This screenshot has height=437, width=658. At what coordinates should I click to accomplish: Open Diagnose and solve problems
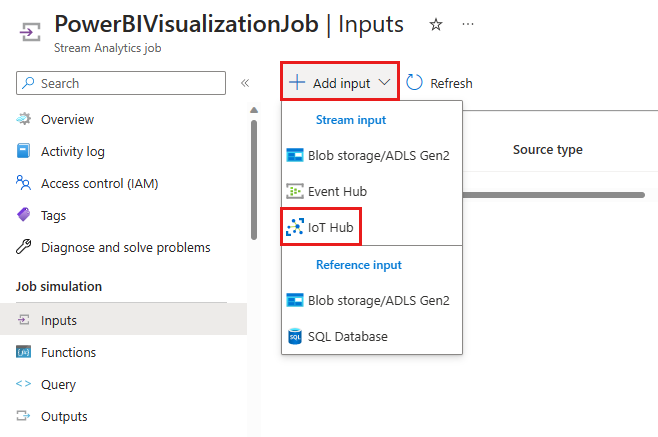tap(125, 248)
